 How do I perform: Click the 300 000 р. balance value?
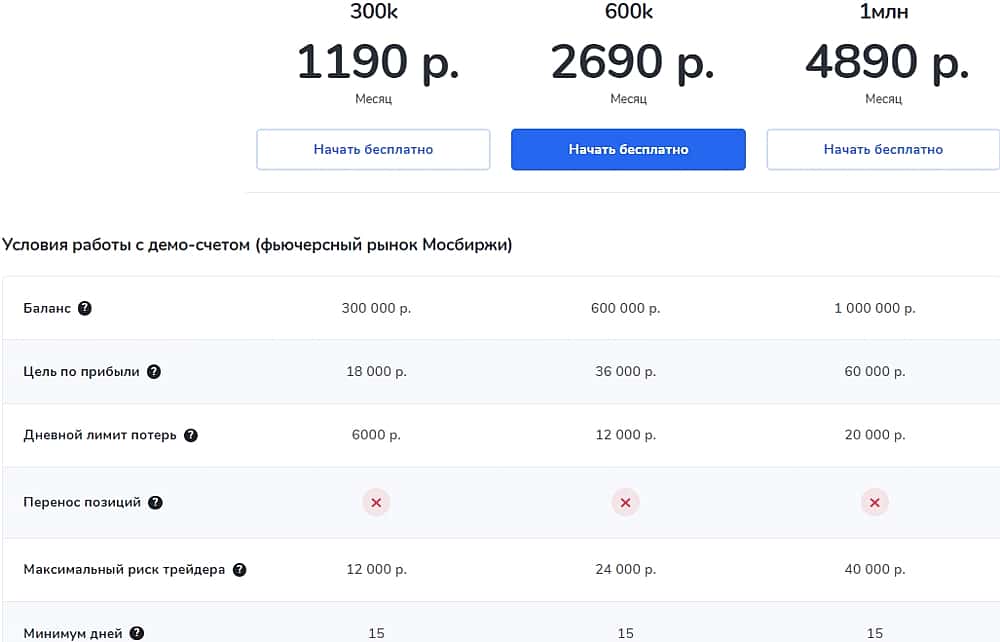point(376,308)
